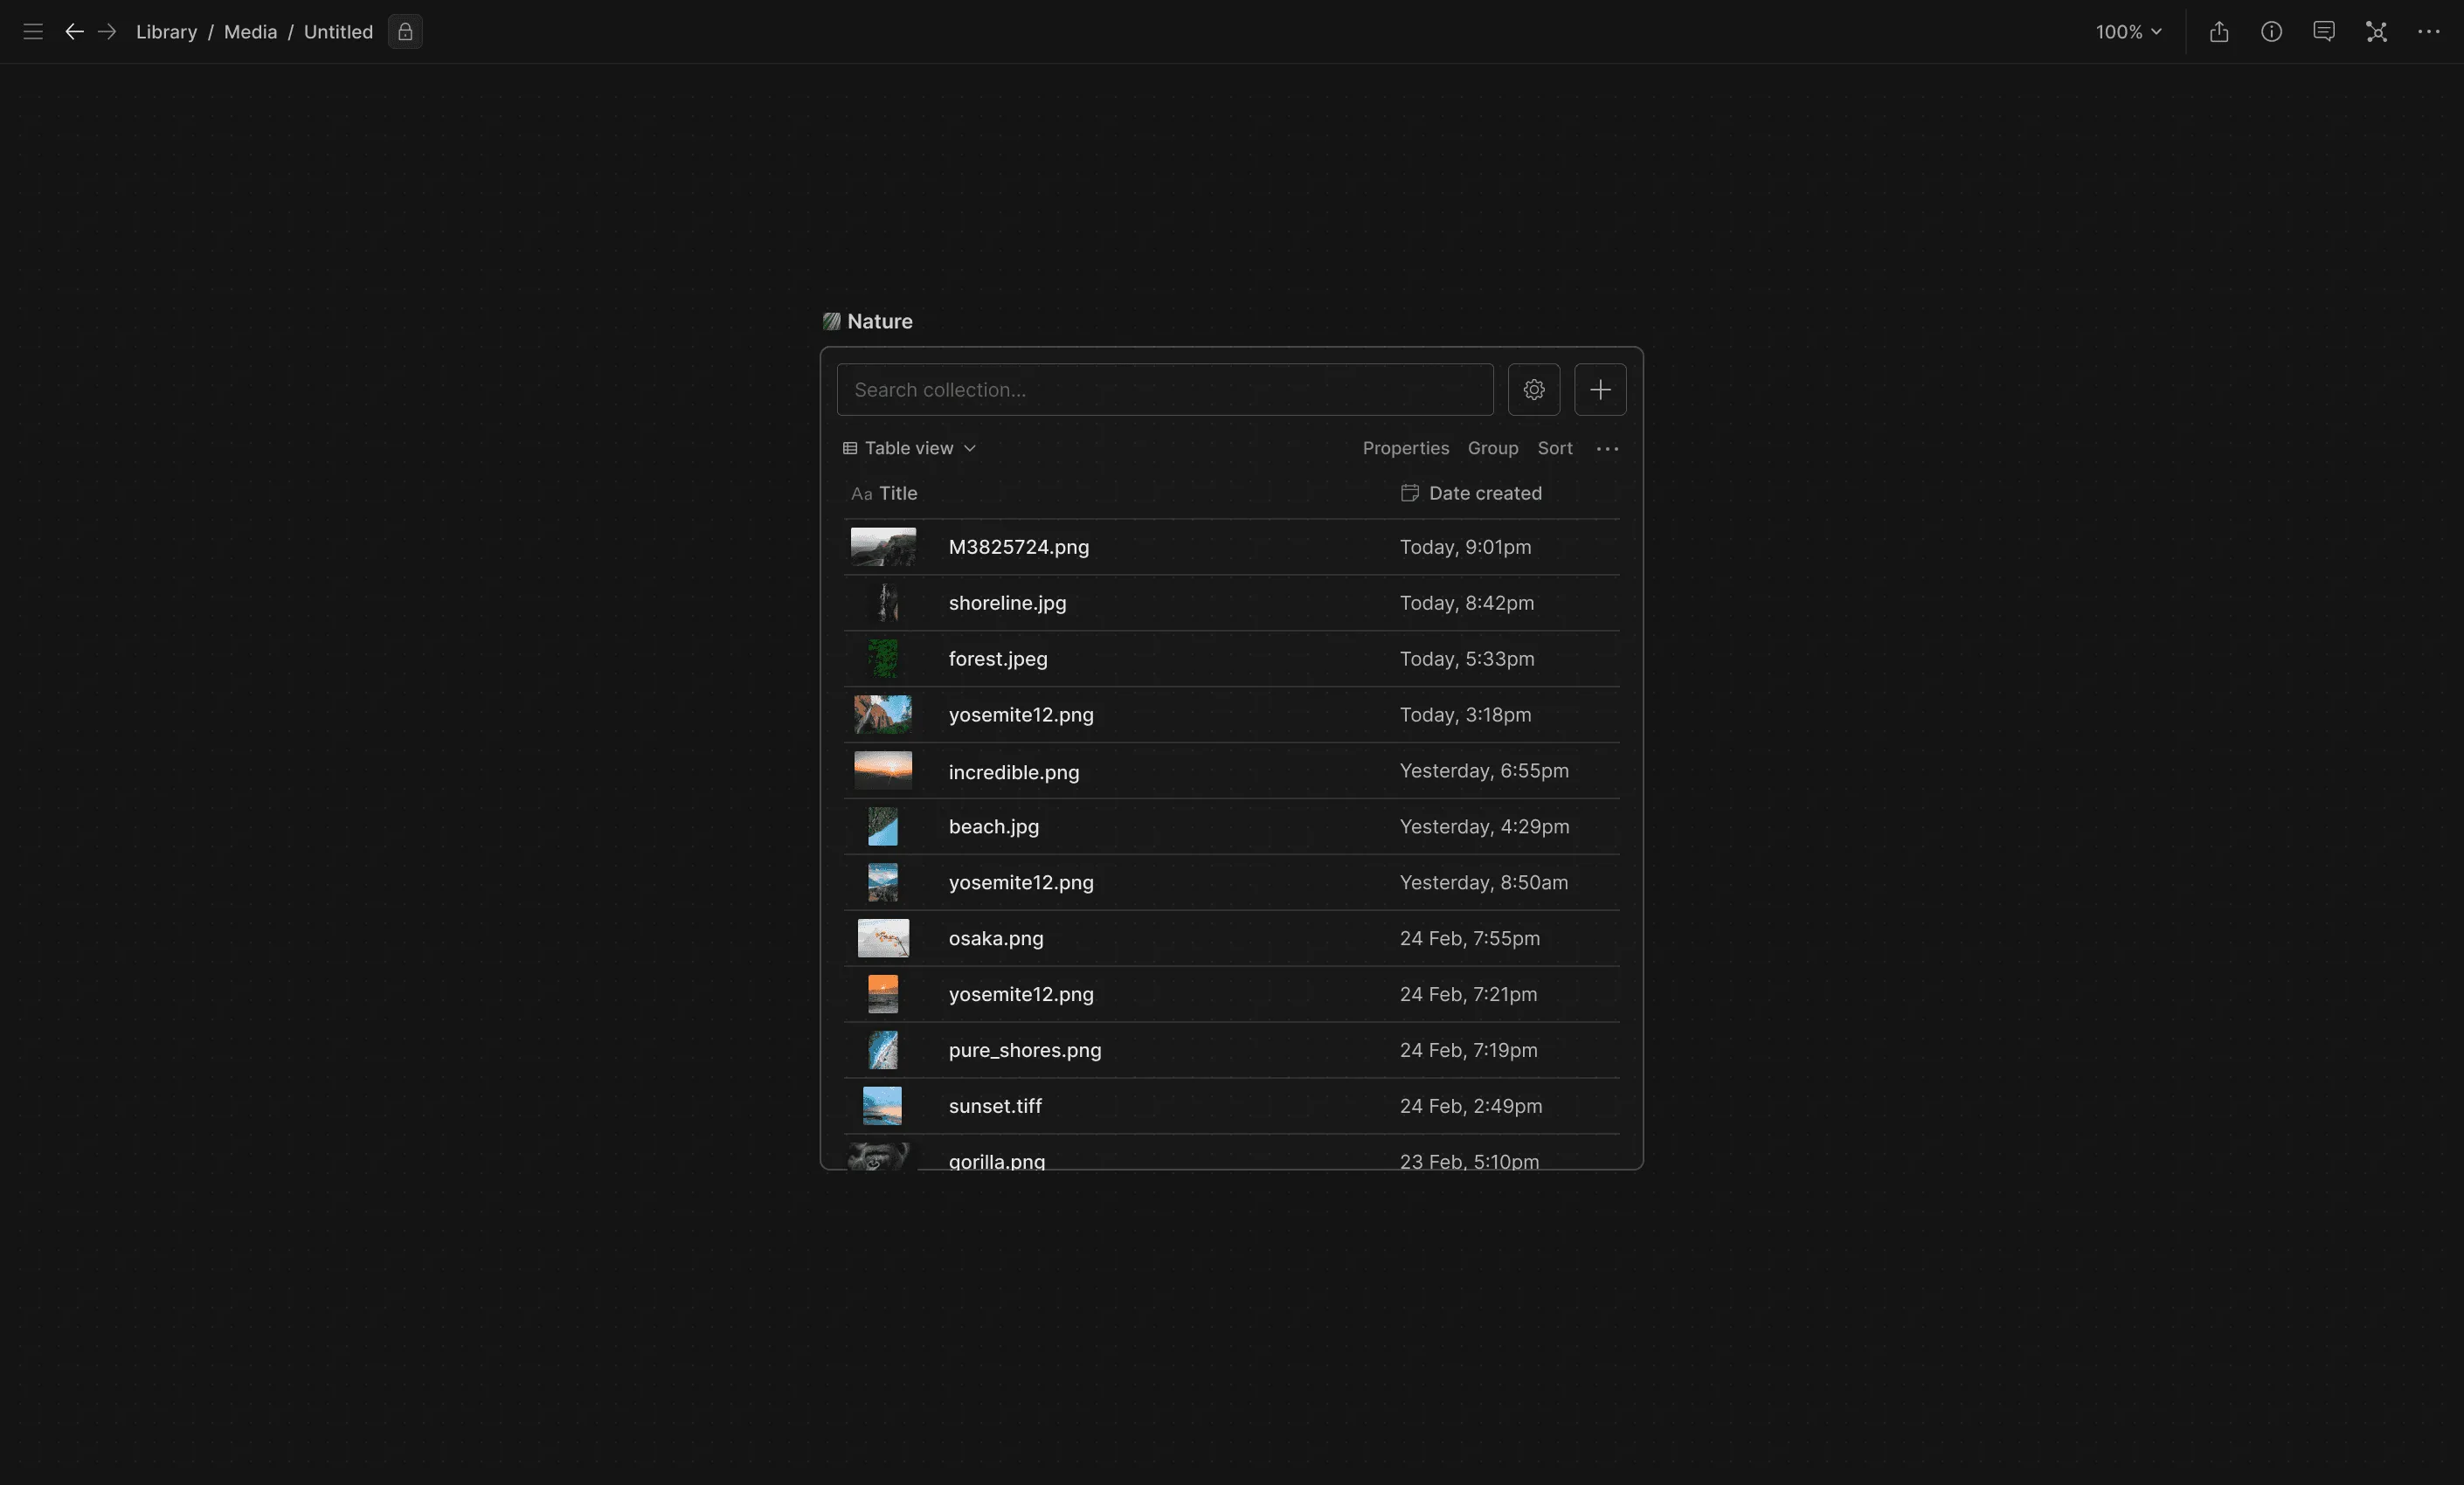Click the Media breadcrumb

[x=250, y=32]
